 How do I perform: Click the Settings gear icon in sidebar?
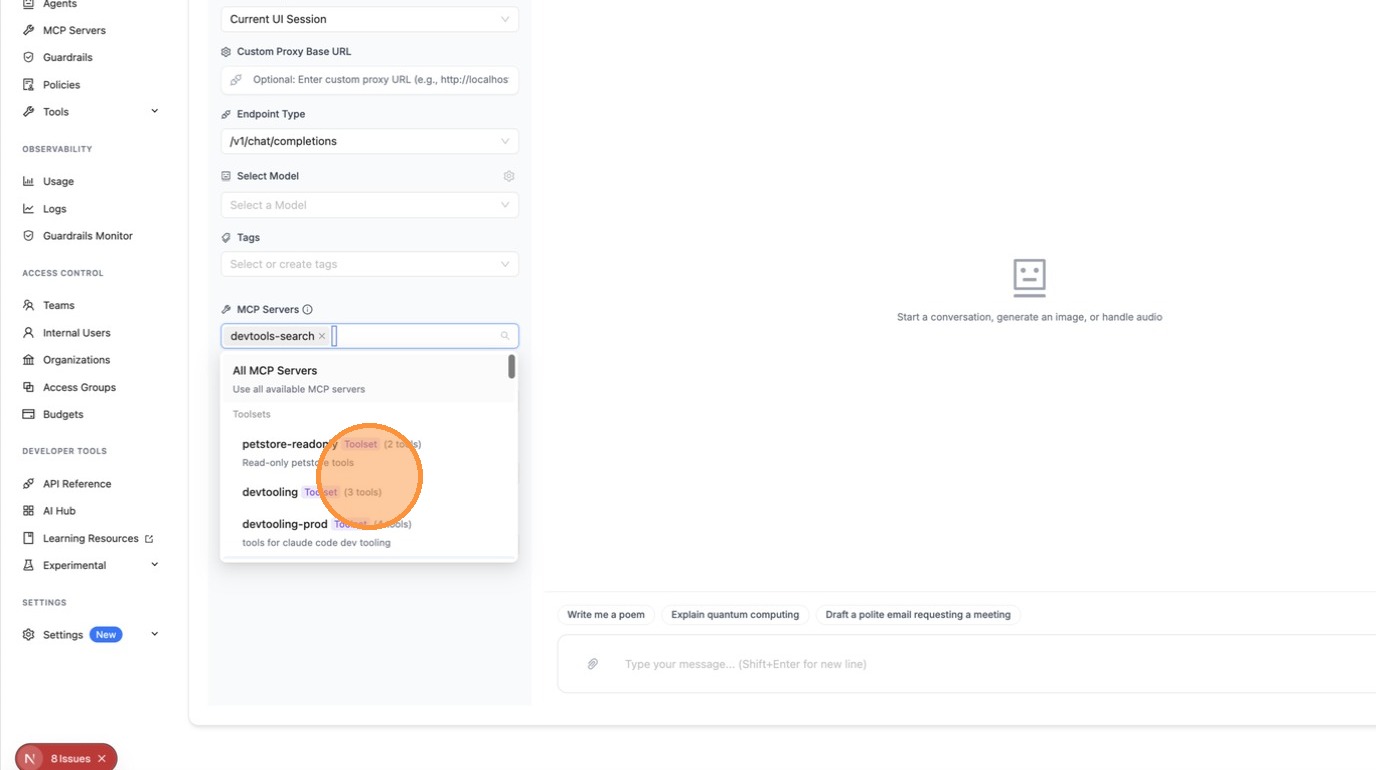coord(28,634)
